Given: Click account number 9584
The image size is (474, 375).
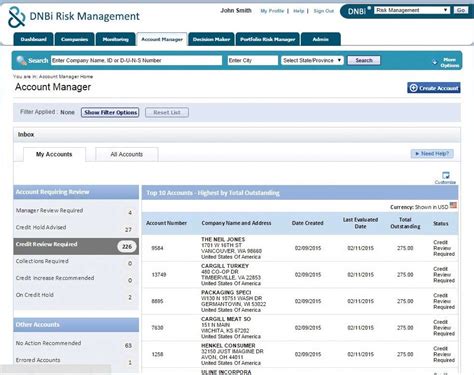Looking at the screenshot, I should tap(157, 248).
